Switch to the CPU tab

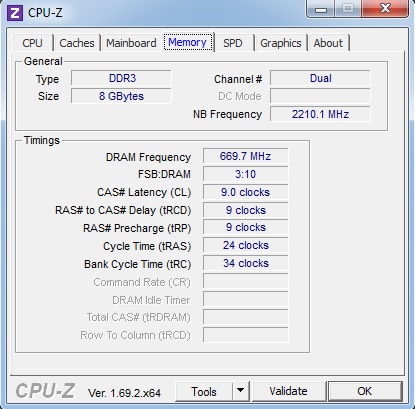tap(32, 43)
